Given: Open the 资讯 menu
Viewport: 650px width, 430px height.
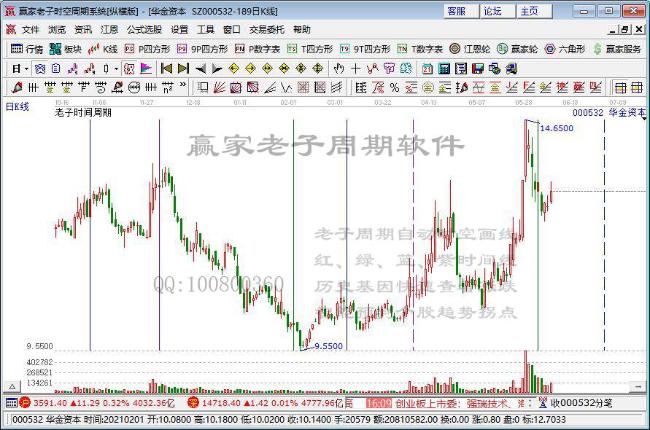Looking at the screenshot, I should point(83,29).
